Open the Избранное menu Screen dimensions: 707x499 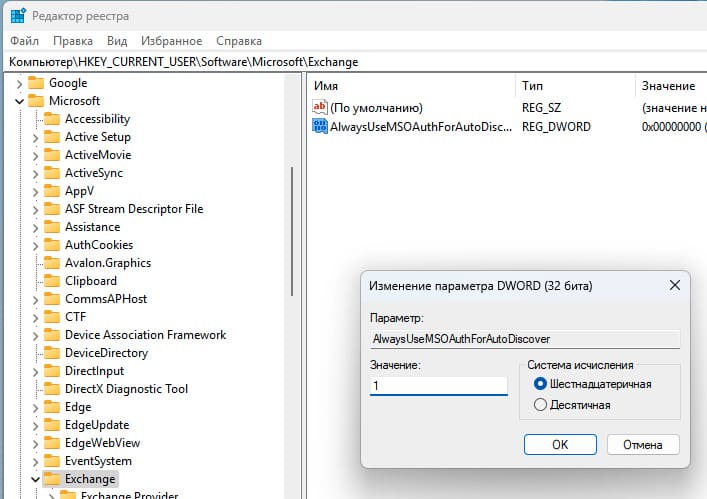(x=172, y=41)
